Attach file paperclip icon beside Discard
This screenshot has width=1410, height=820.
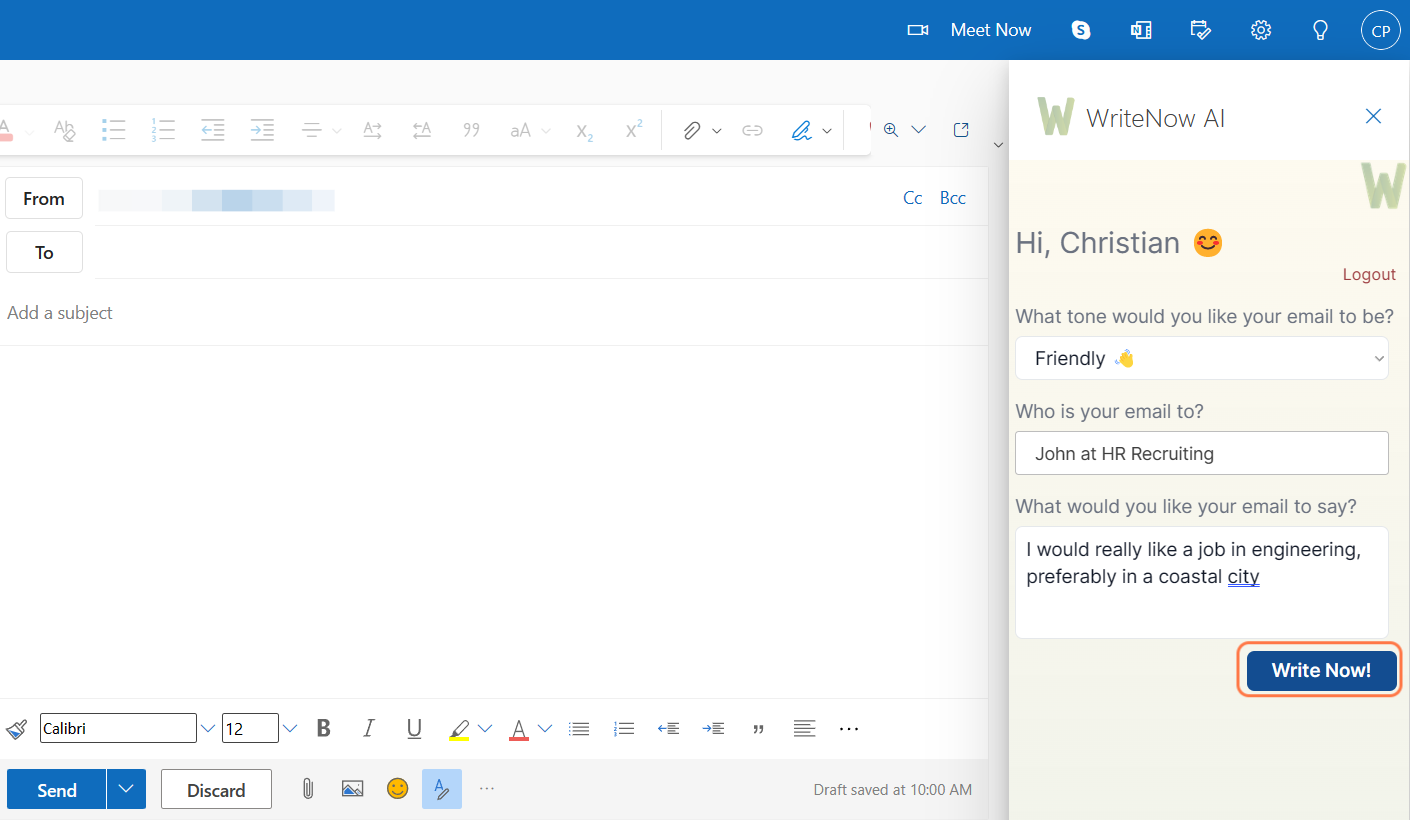tap(308, 789)
